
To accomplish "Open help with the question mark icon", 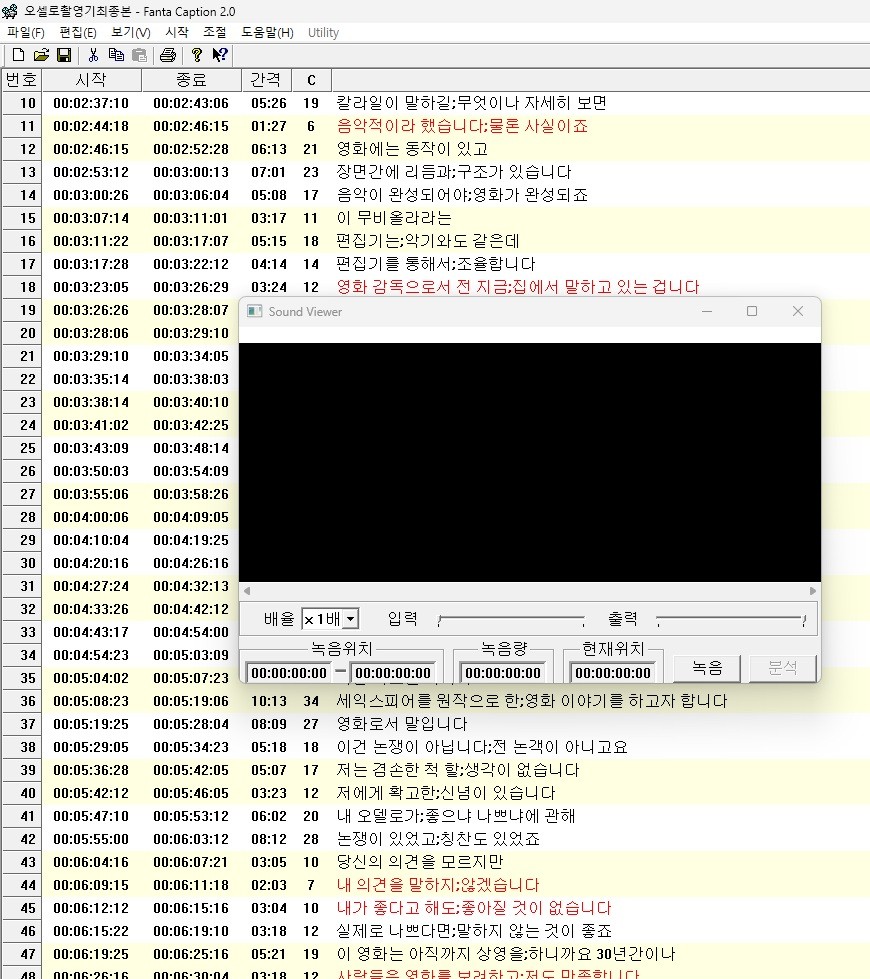I will (197, 55).
